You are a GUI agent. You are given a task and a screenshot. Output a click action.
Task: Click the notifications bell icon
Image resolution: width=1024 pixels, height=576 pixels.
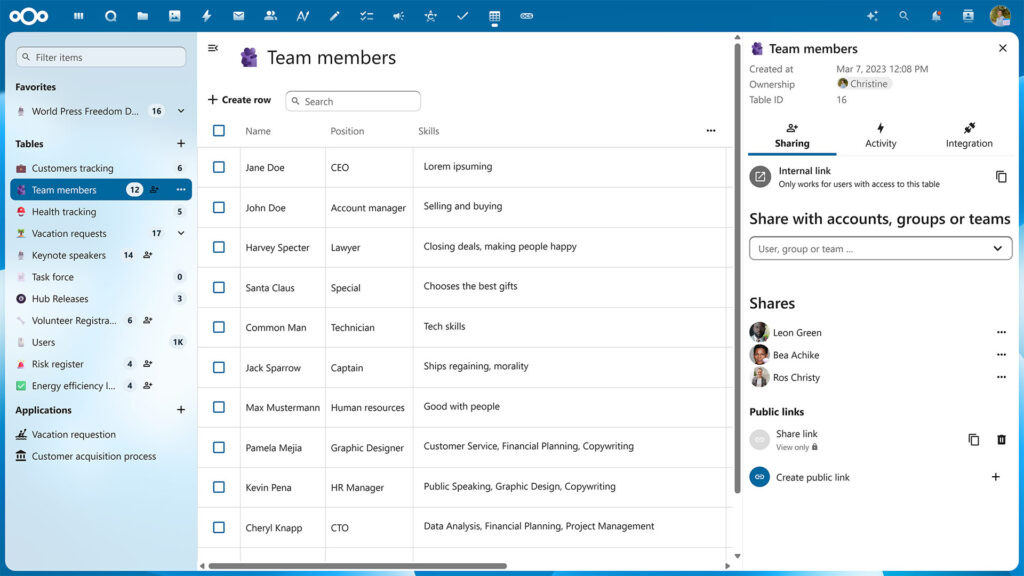tap(936, 16)
